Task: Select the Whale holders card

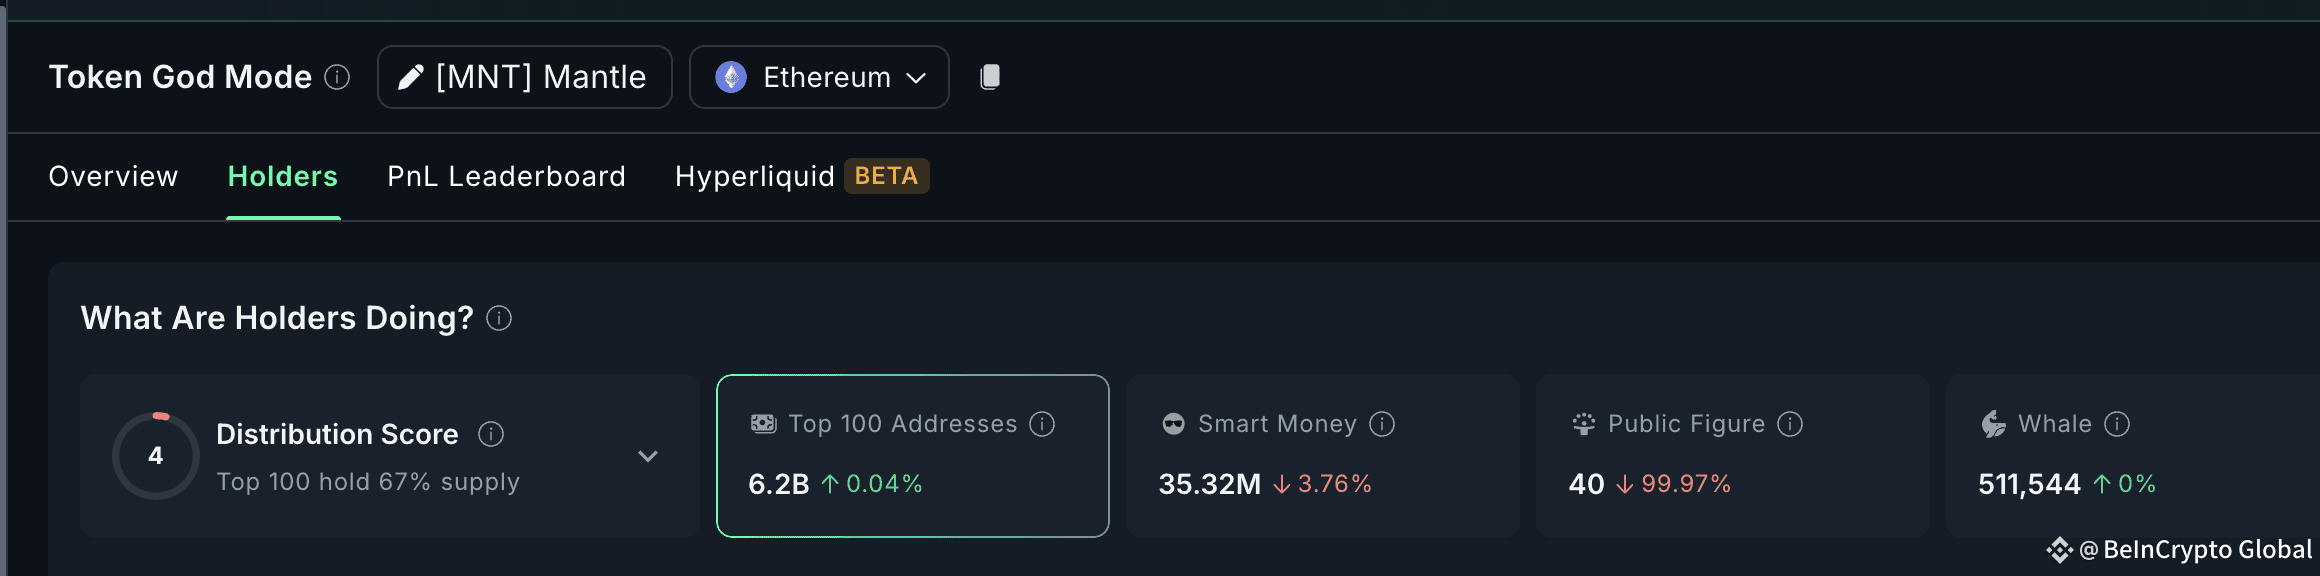Action: coord(2133,456)
